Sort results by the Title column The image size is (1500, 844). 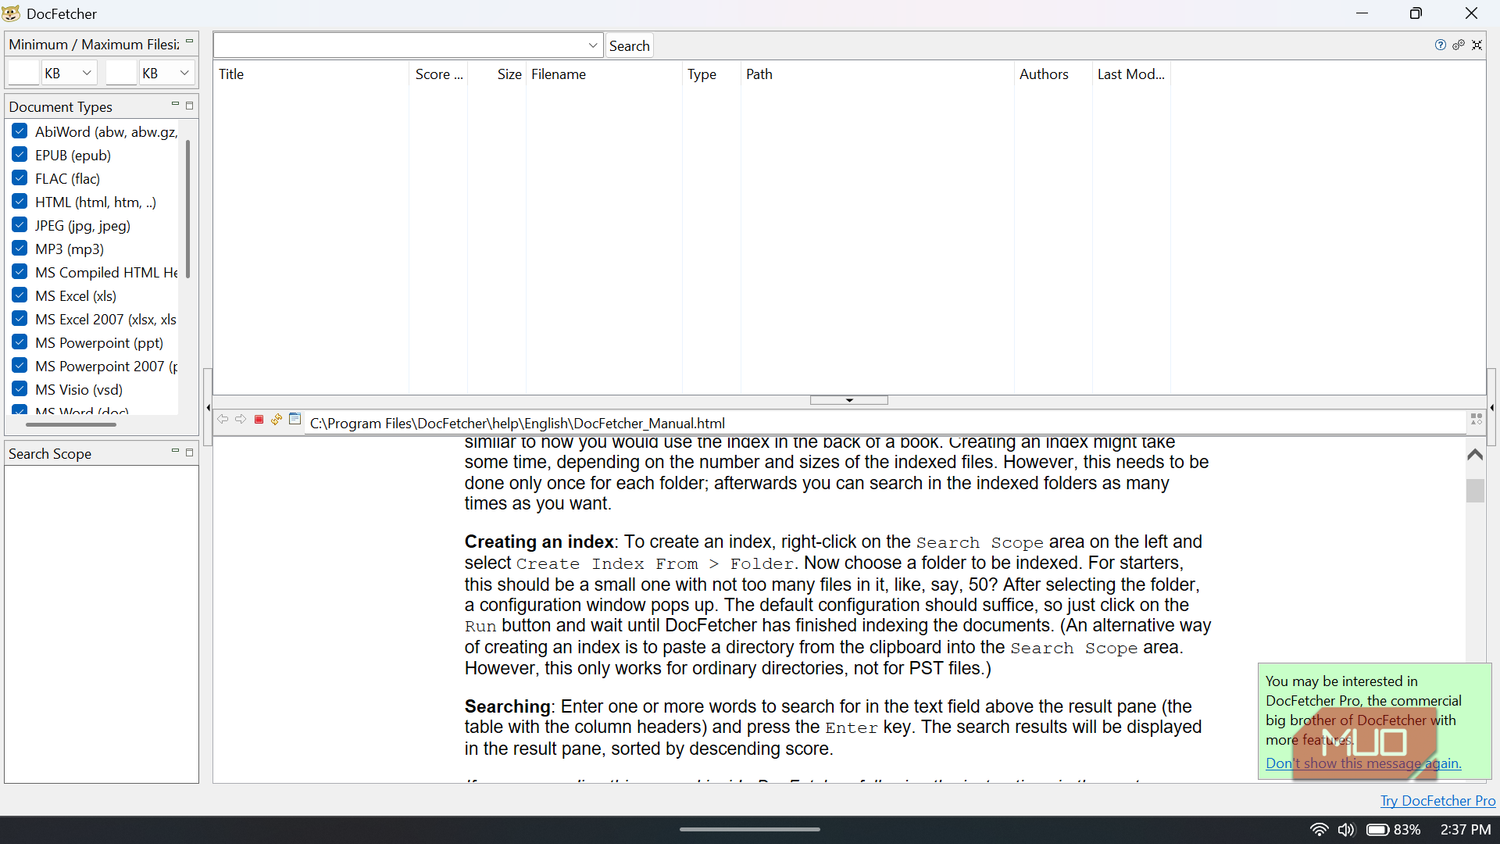click(x=311, y=74)
